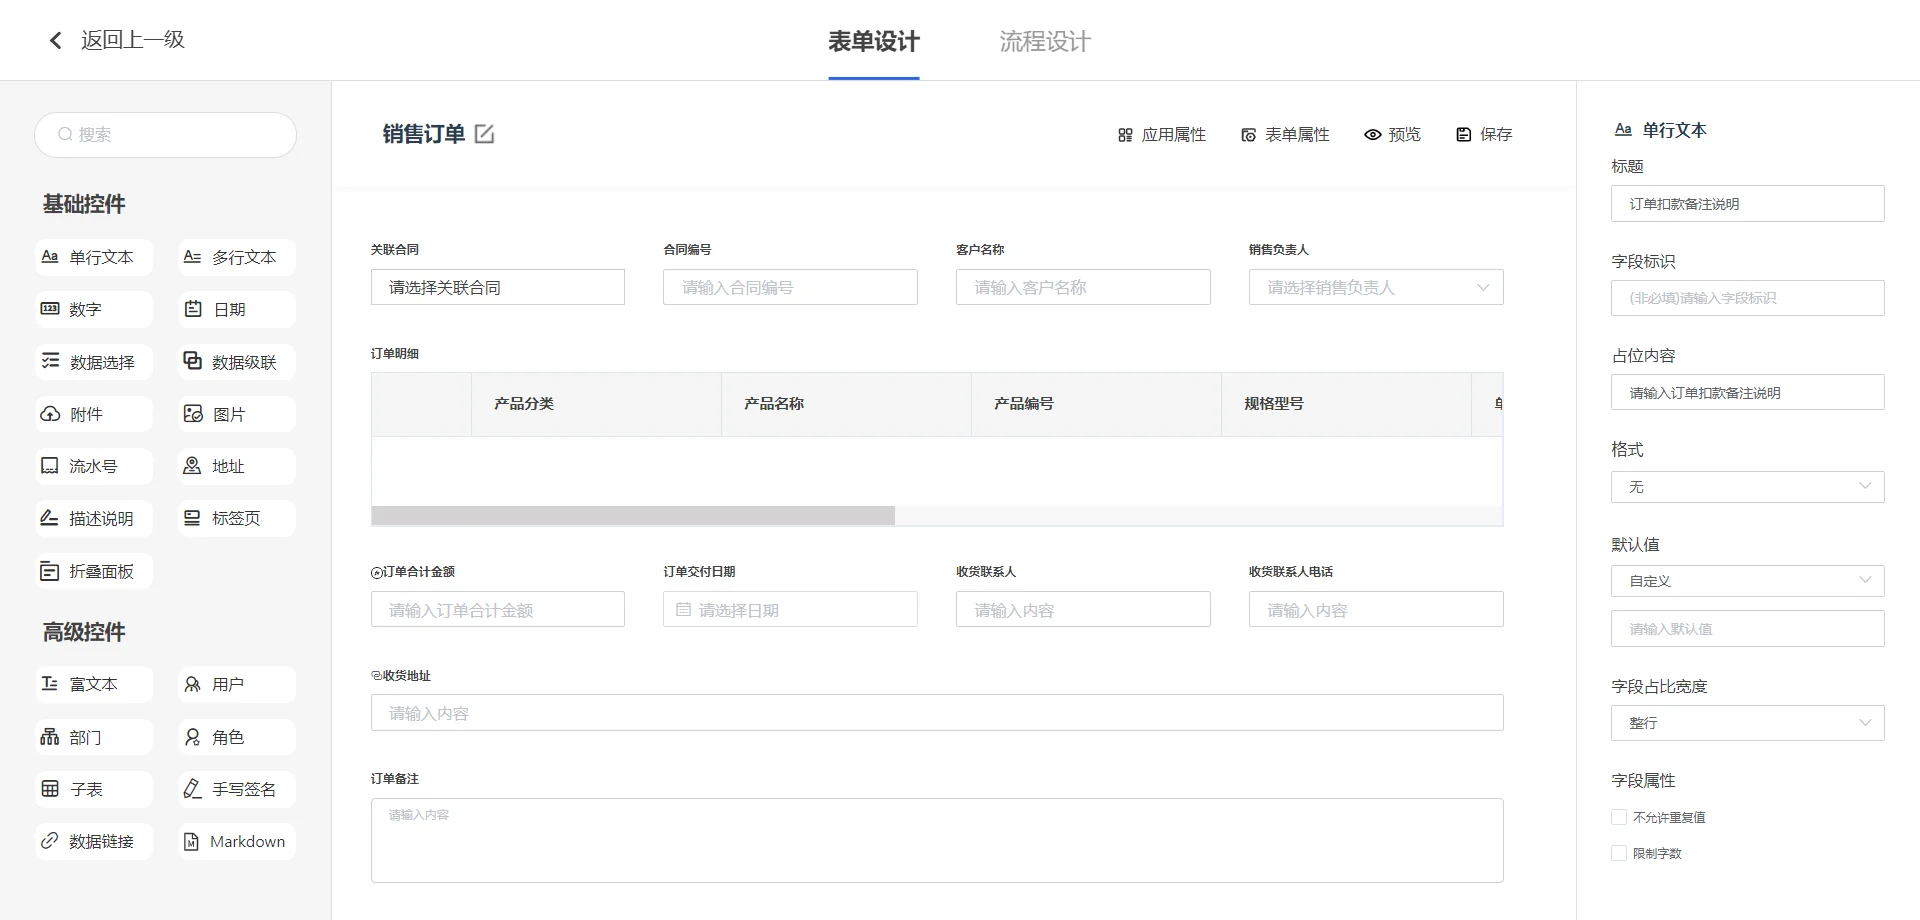Select the 多行文本 control
1920x920 pixels.
237,257
